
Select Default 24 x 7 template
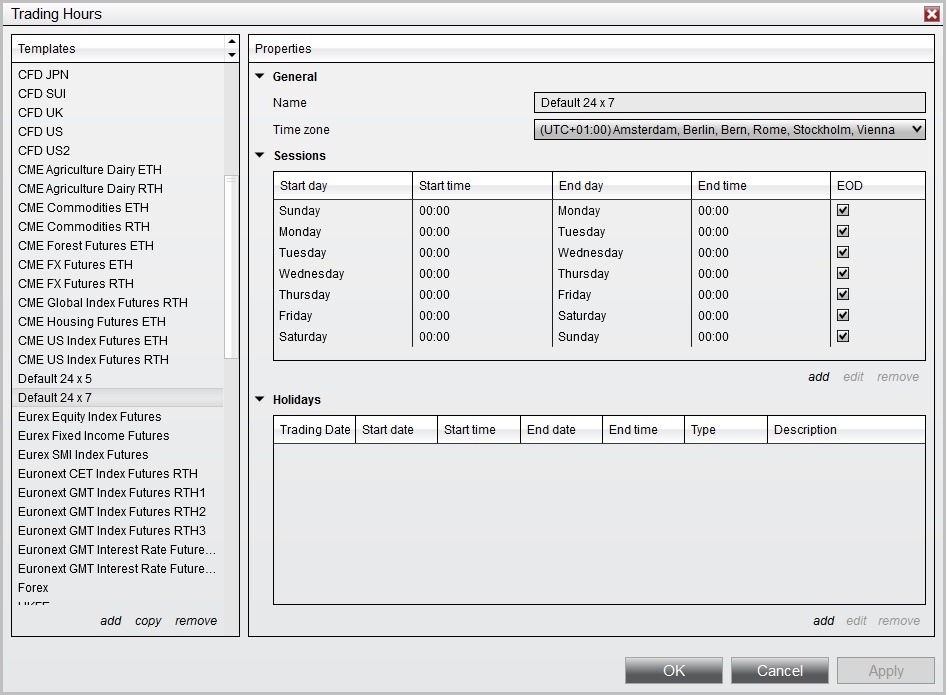click(x=117, y=397)
